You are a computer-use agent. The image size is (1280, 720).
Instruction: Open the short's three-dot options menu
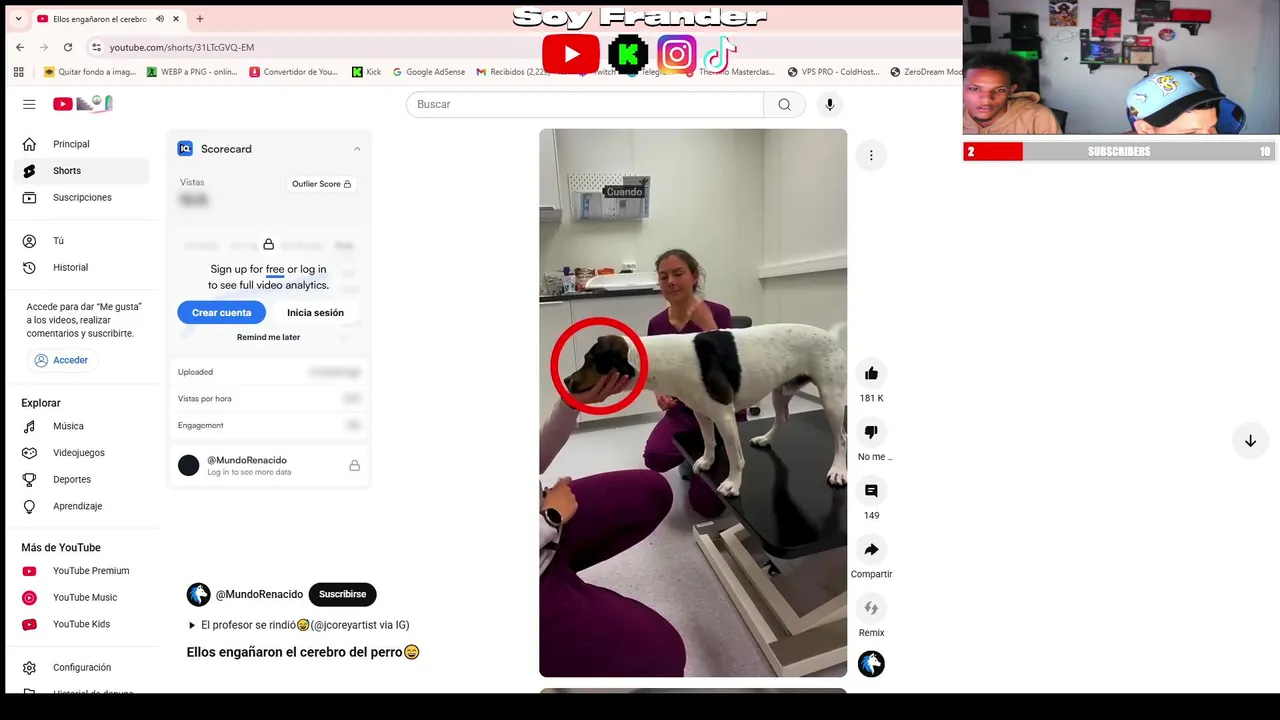point(871,155)
